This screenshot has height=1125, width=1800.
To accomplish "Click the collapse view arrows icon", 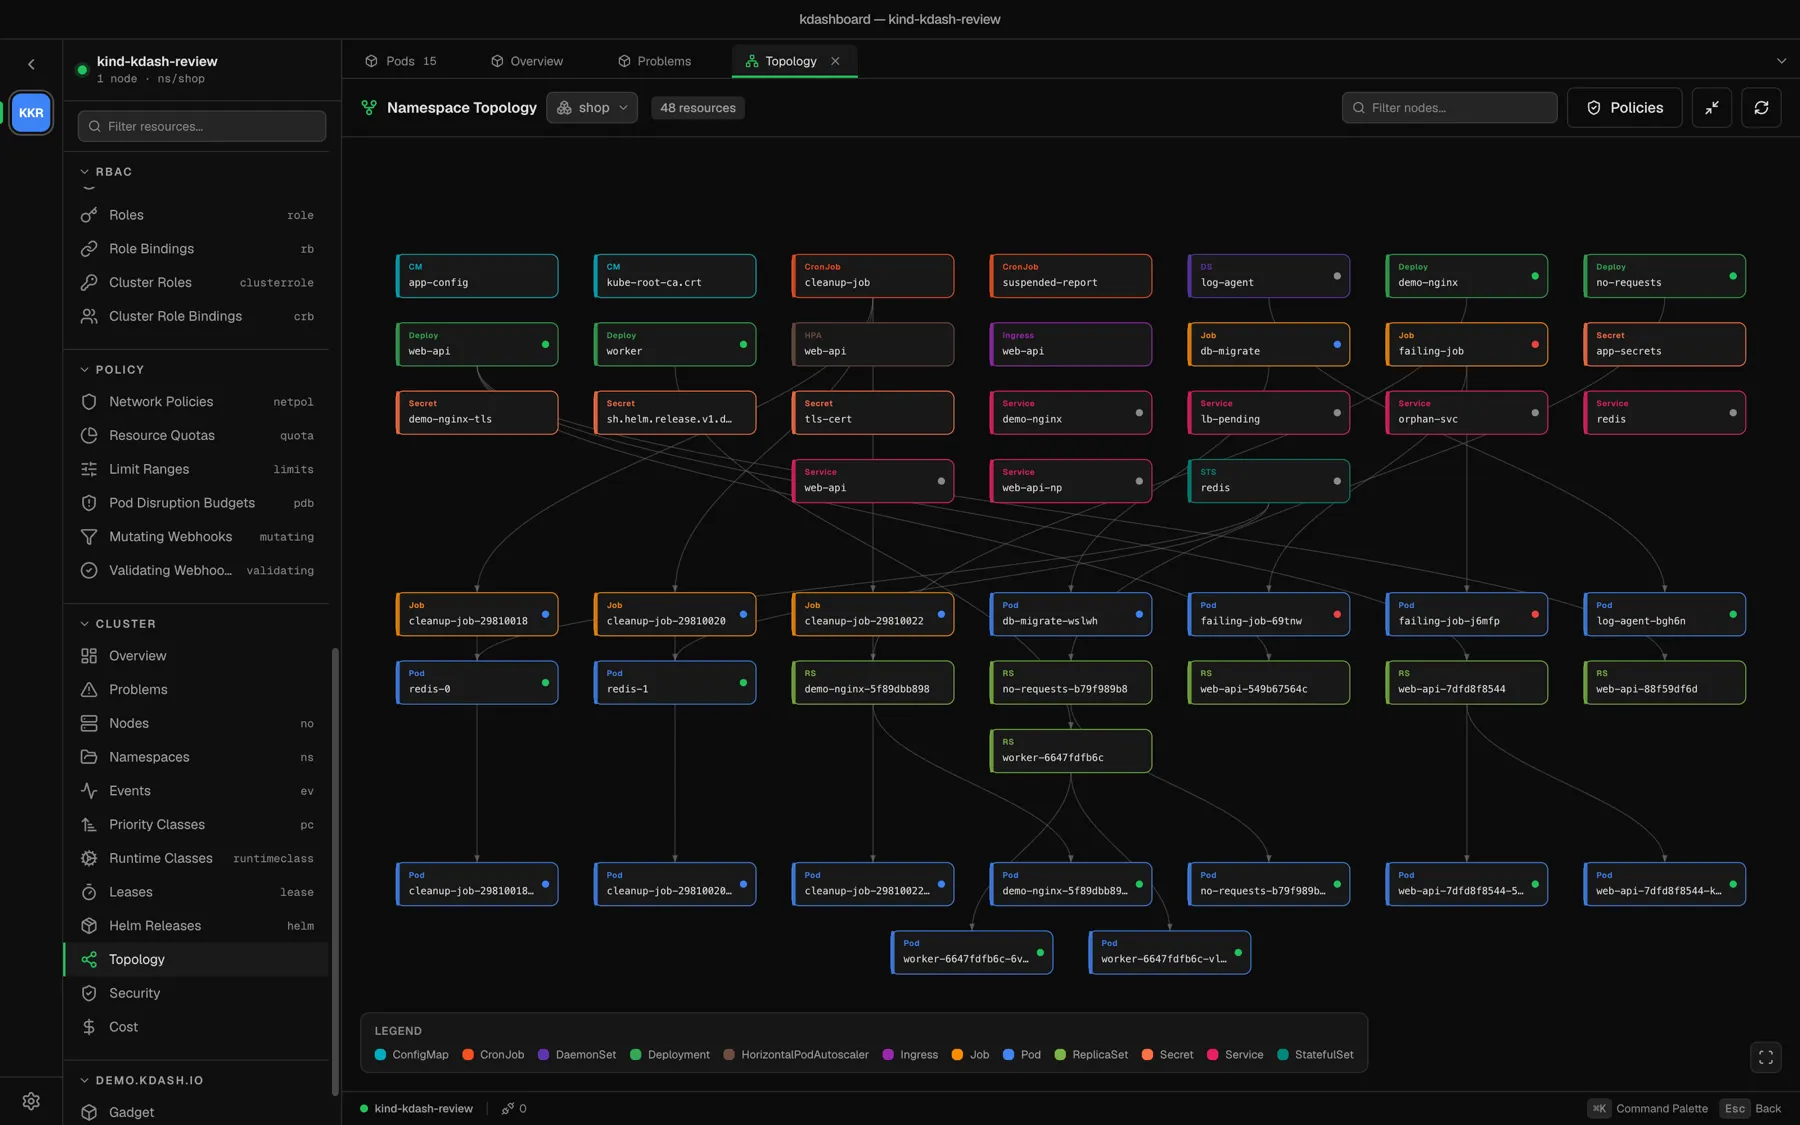I will (1712, 108).
